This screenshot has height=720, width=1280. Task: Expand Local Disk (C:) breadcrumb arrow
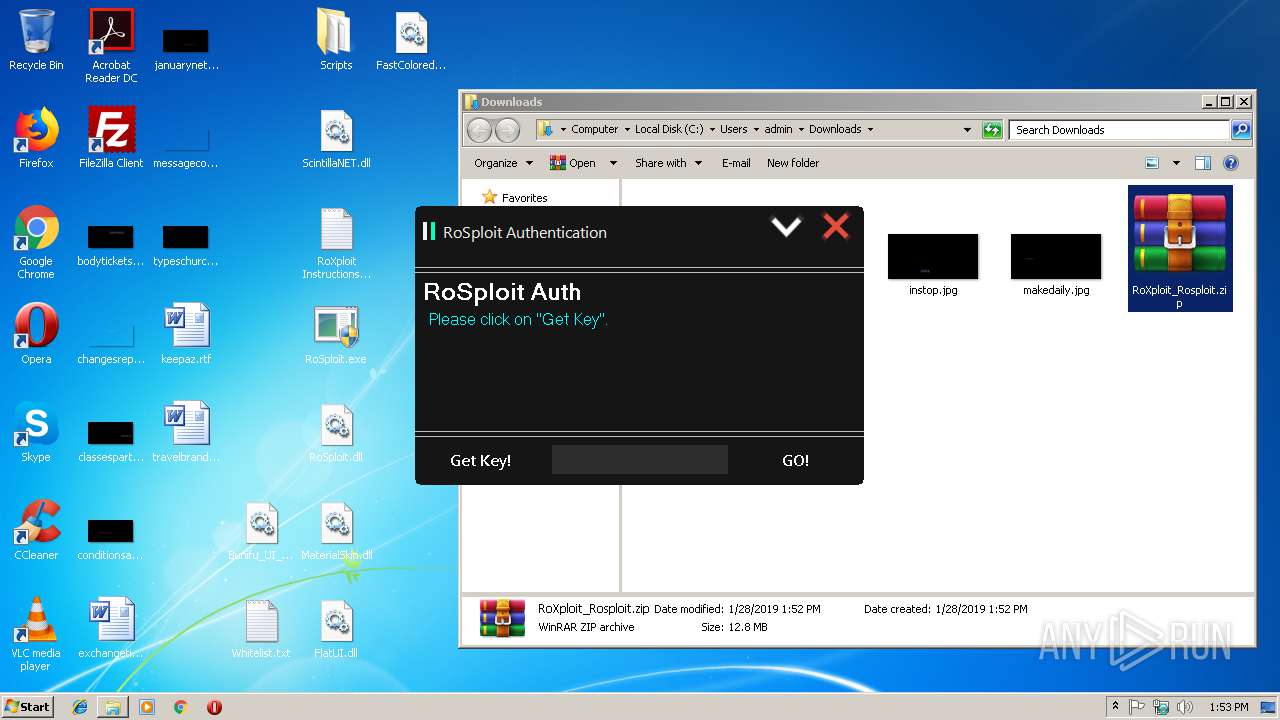[x=711, y=129]
